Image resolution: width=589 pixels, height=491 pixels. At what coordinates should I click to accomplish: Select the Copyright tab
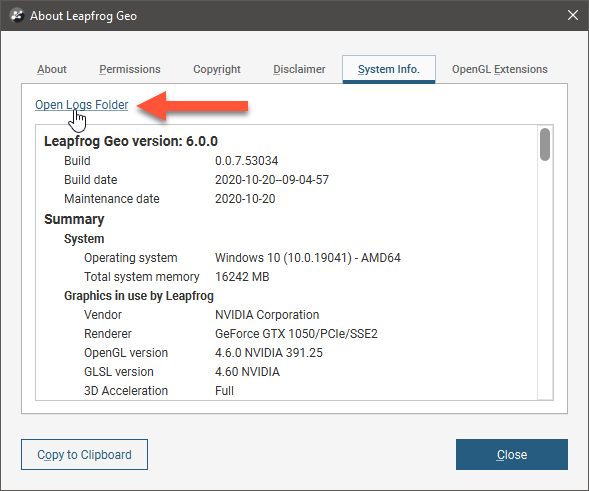point(217,69)
